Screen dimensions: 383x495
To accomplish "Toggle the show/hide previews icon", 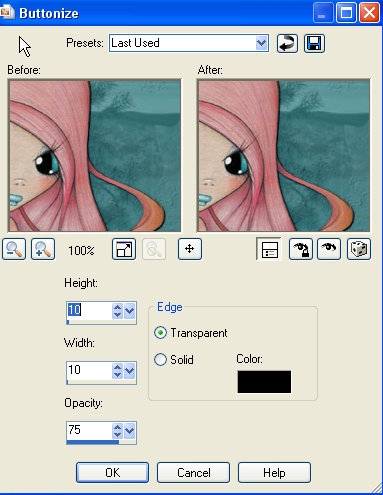I will [269, 249].
